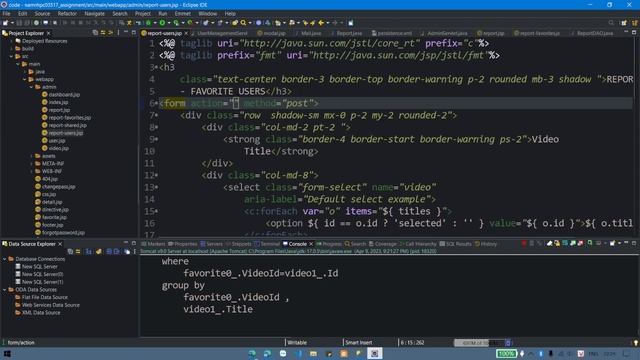Open the Project menu

pos(143,13)
